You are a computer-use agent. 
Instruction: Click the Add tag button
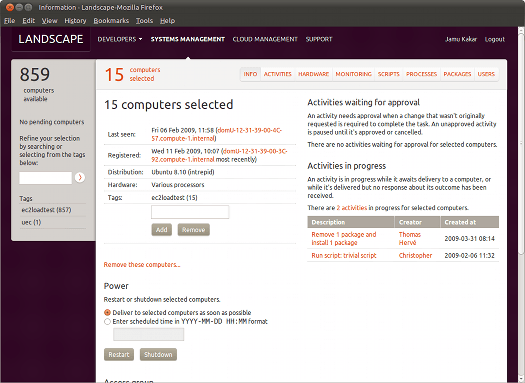[162, 230]
